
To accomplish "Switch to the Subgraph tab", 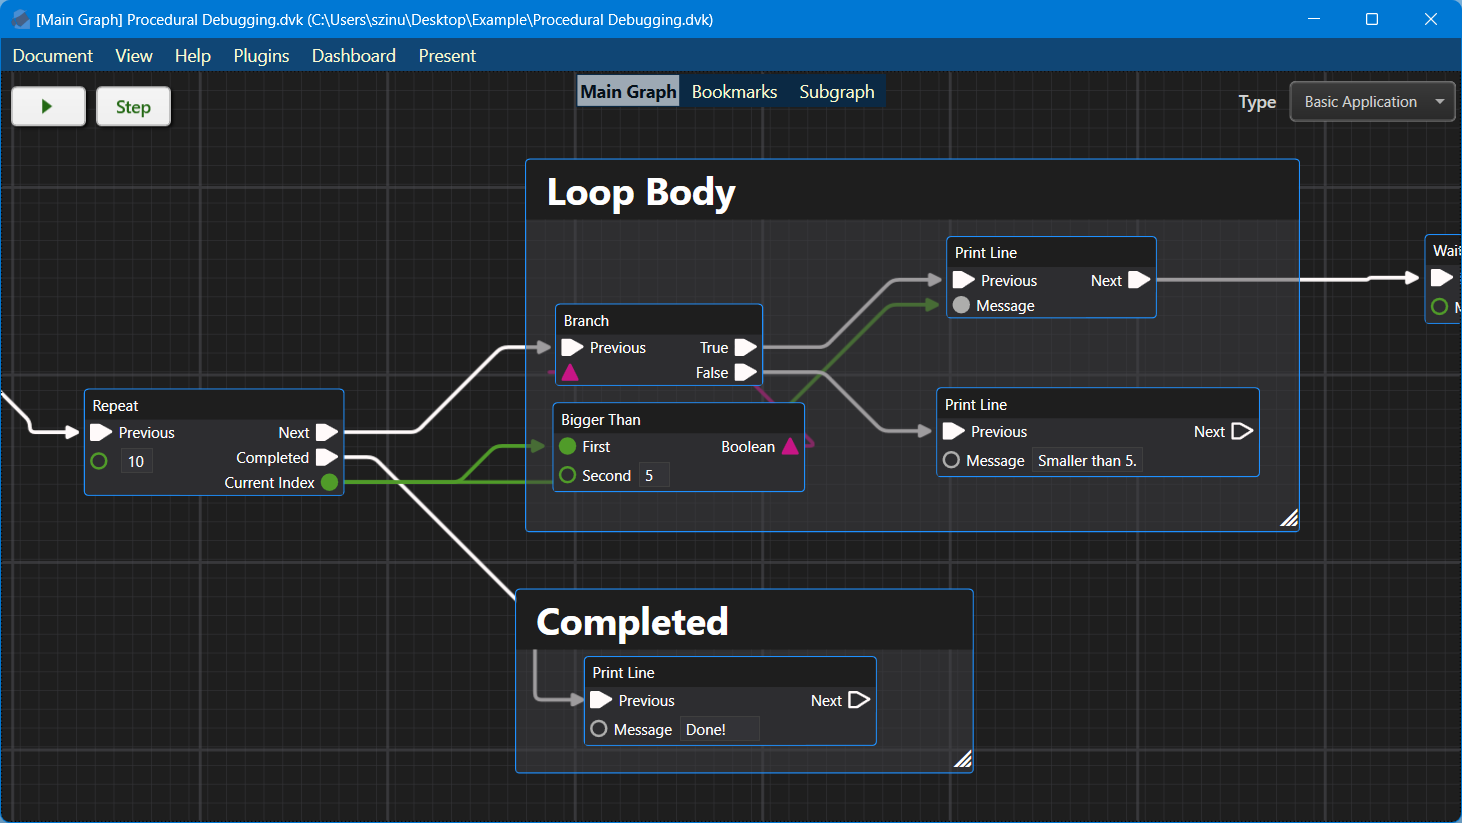I will (837, 91).
